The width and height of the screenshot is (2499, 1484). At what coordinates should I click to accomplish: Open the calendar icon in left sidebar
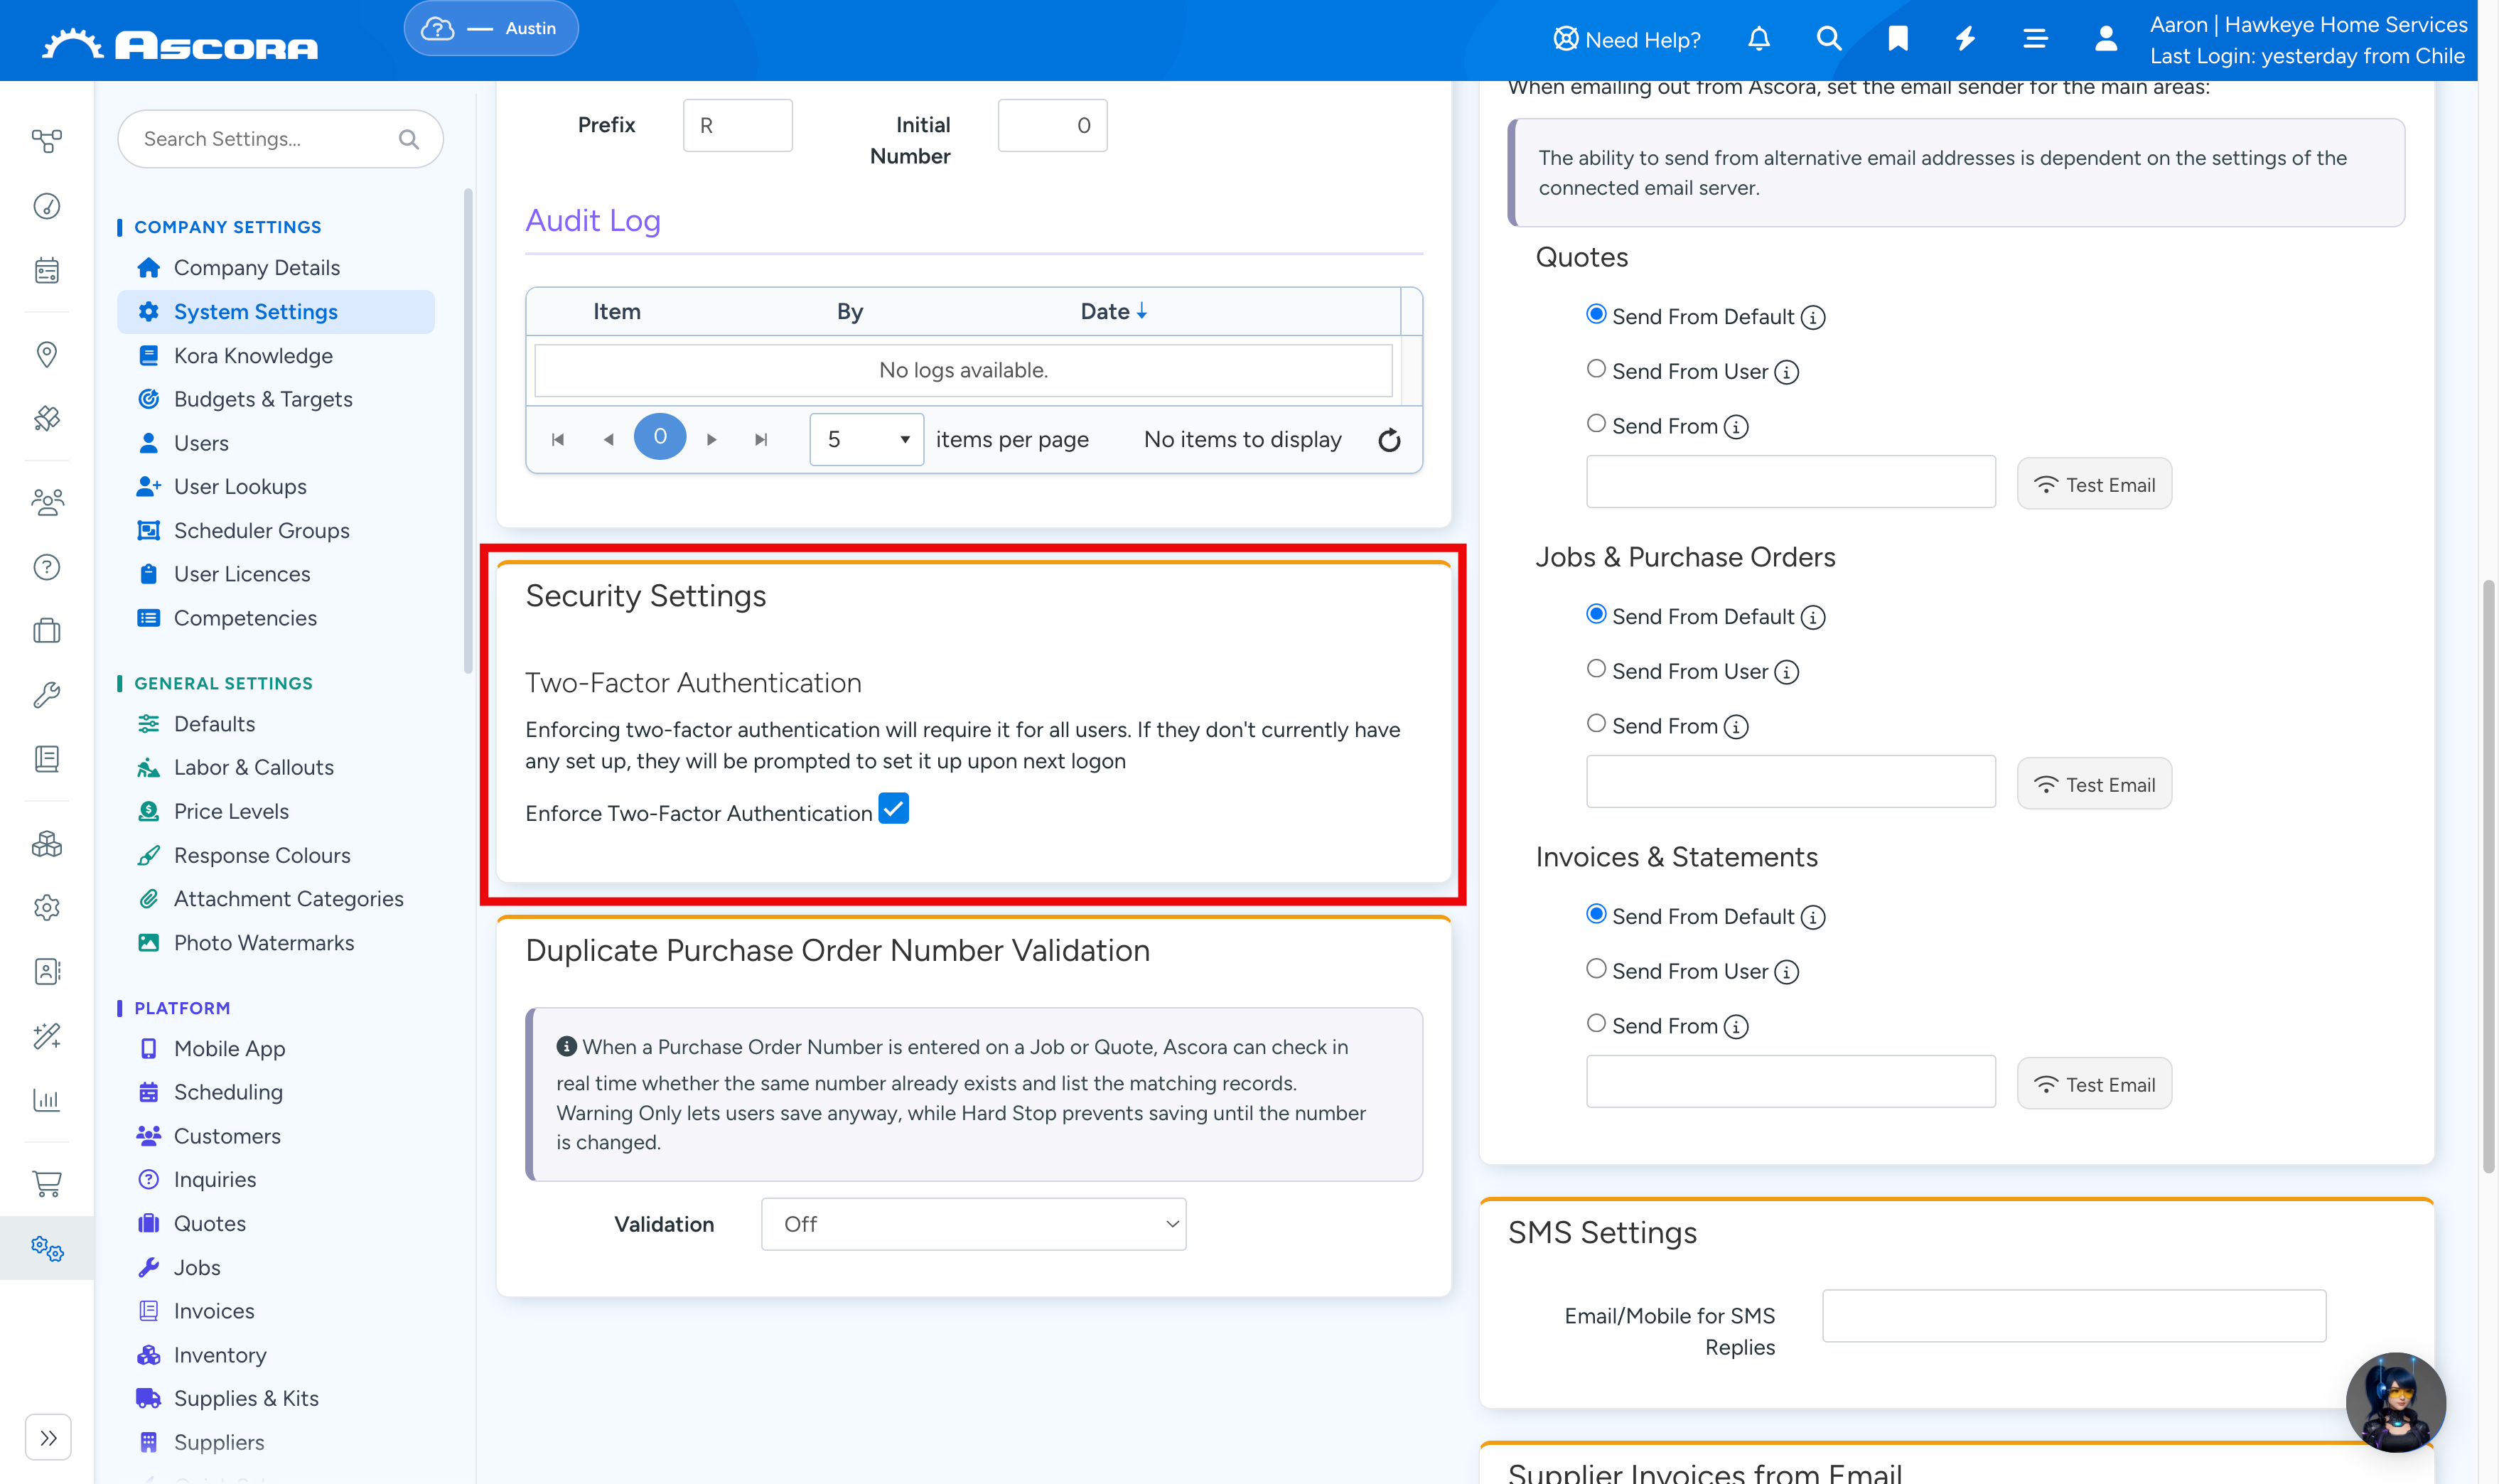47,270
